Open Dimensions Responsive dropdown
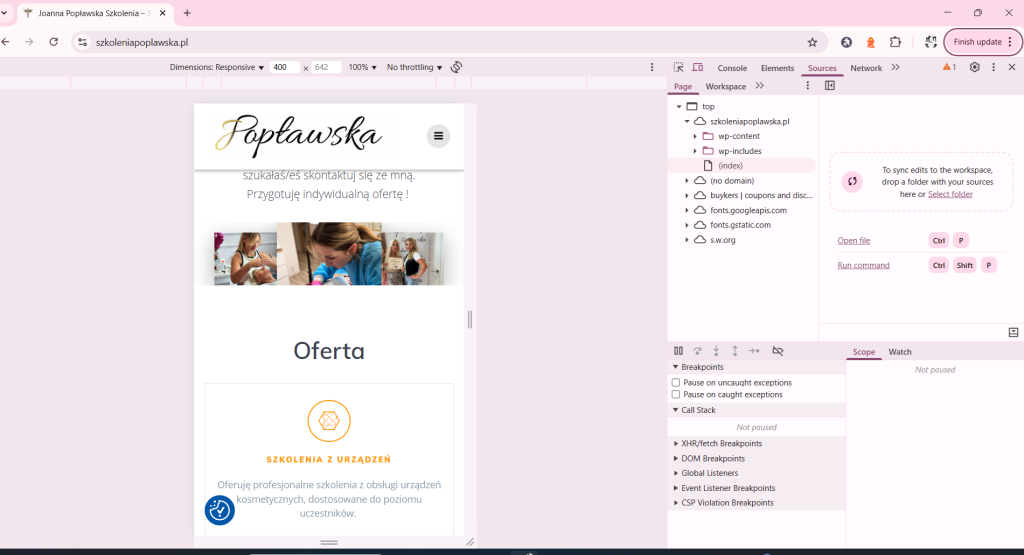The height and width of the screenshot is (555, 1024). [x=217, y=67]
